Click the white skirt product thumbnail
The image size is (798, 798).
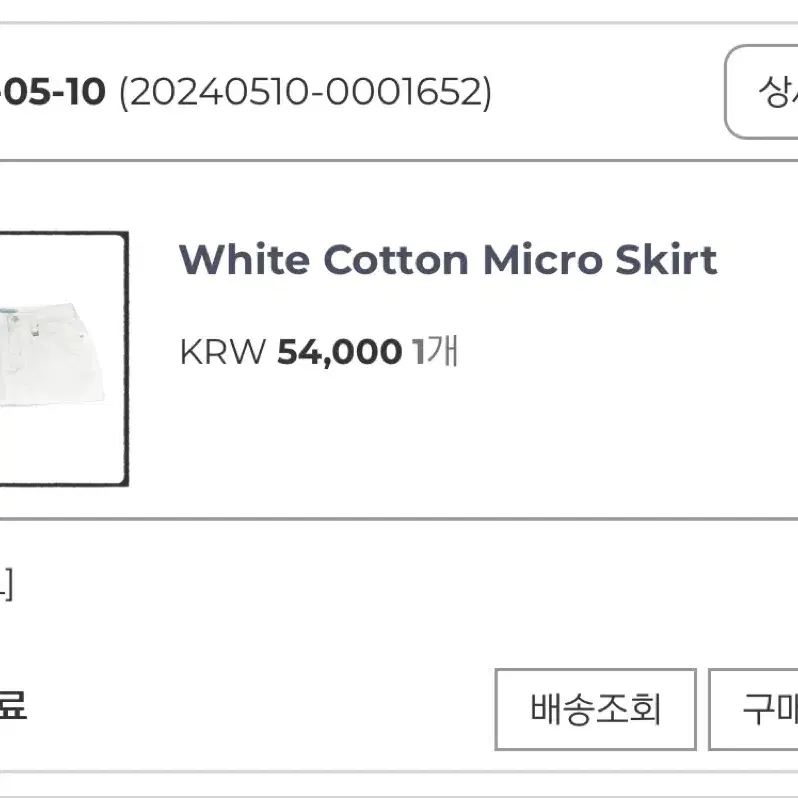64,359
